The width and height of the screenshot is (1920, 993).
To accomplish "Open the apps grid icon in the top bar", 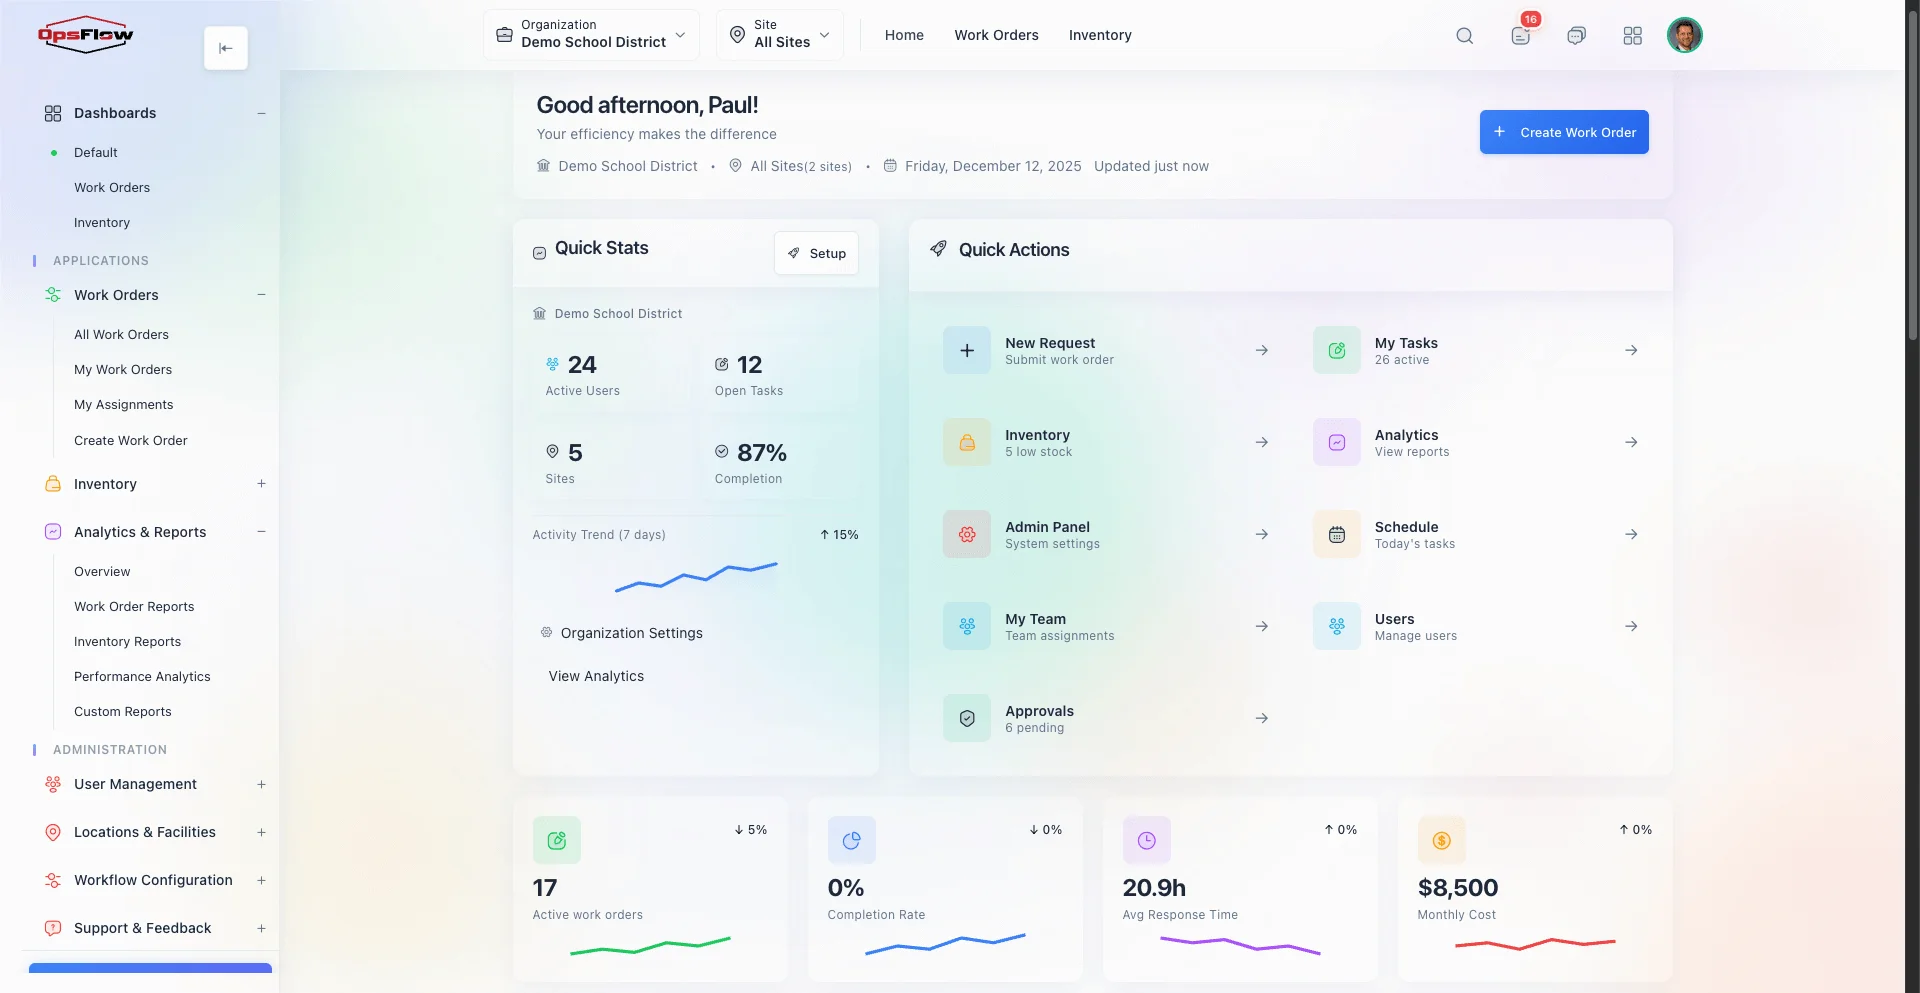I will point(1633,35).
